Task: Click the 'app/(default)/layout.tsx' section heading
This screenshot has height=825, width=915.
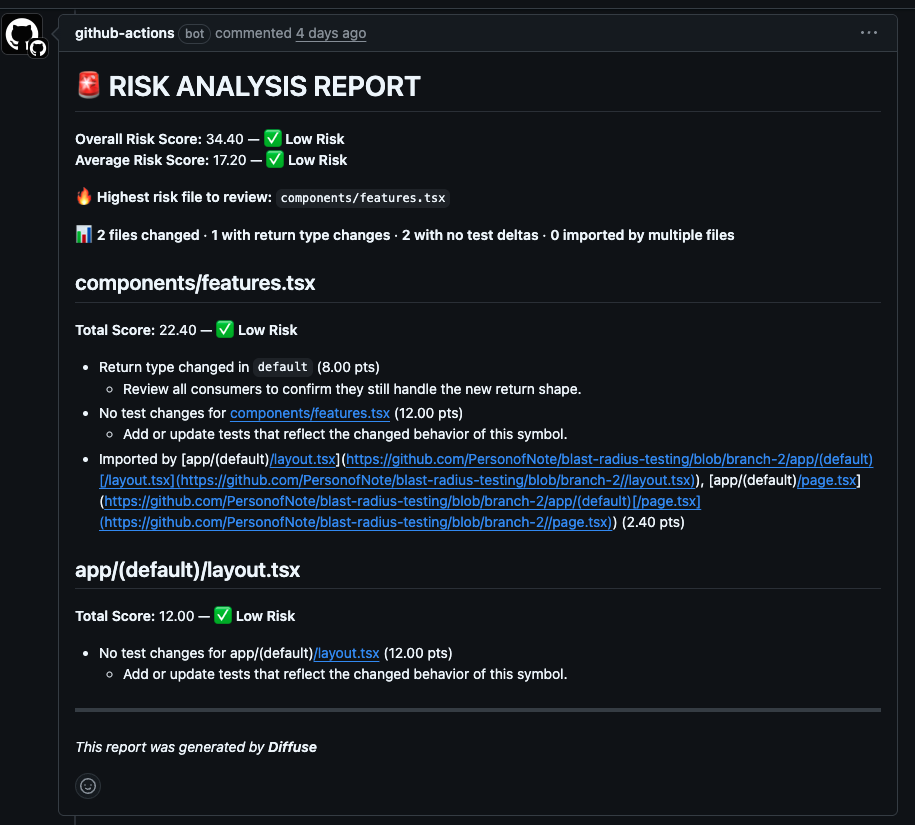Action: point(187,569)
